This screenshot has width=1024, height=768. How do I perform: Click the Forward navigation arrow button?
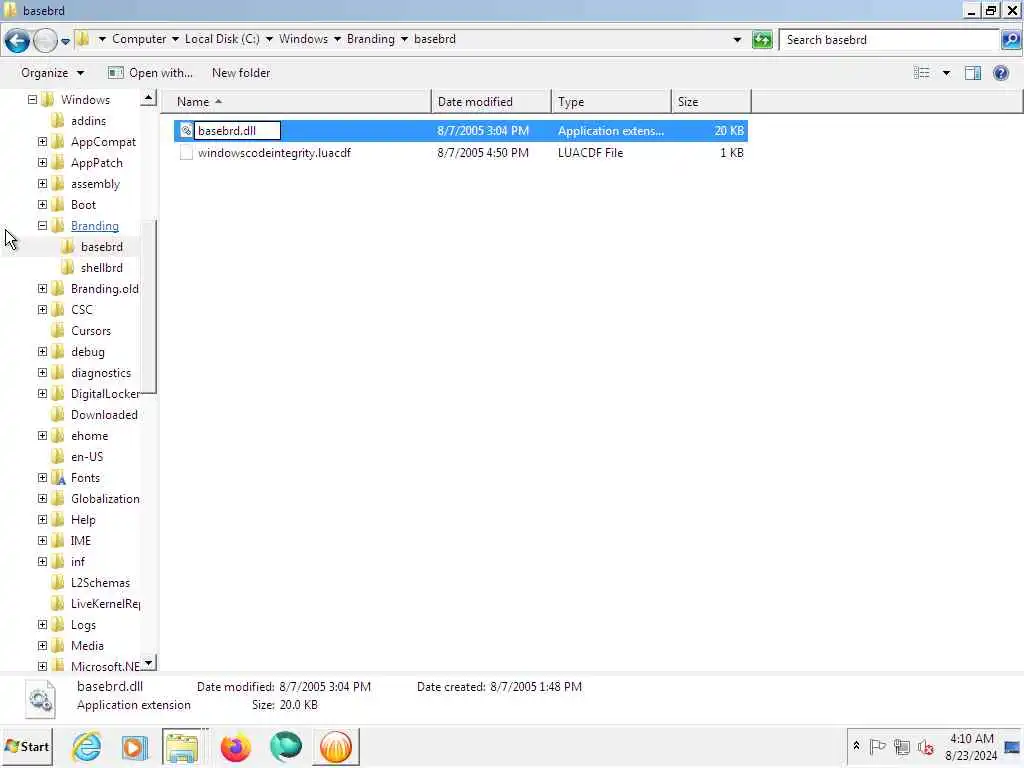45,40
